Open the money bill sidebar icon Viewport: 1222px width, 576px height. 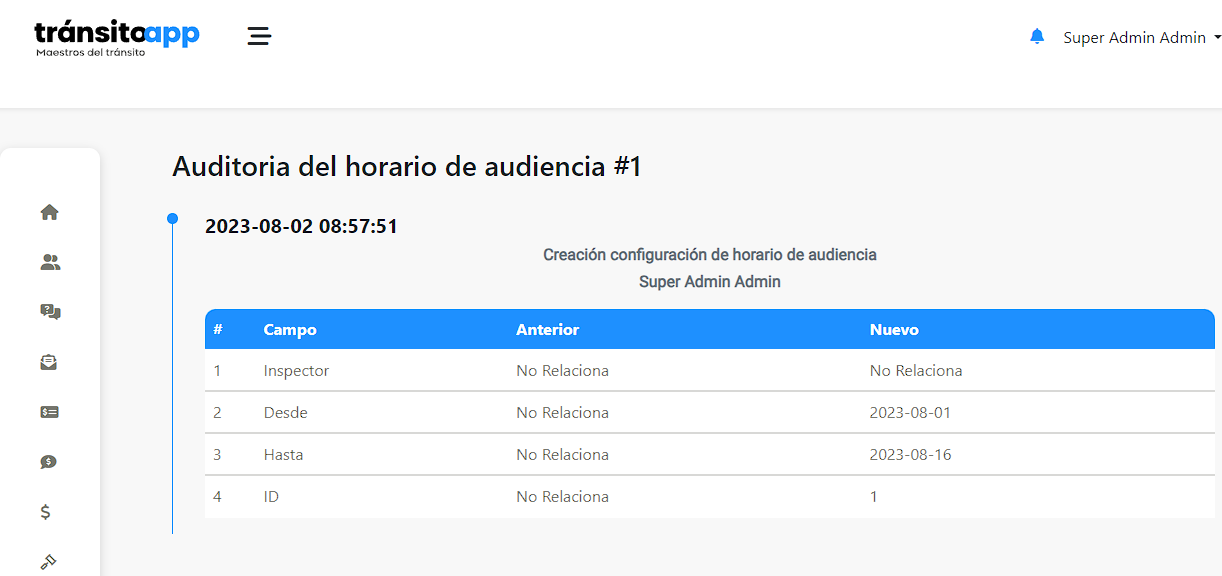(49, 412)
